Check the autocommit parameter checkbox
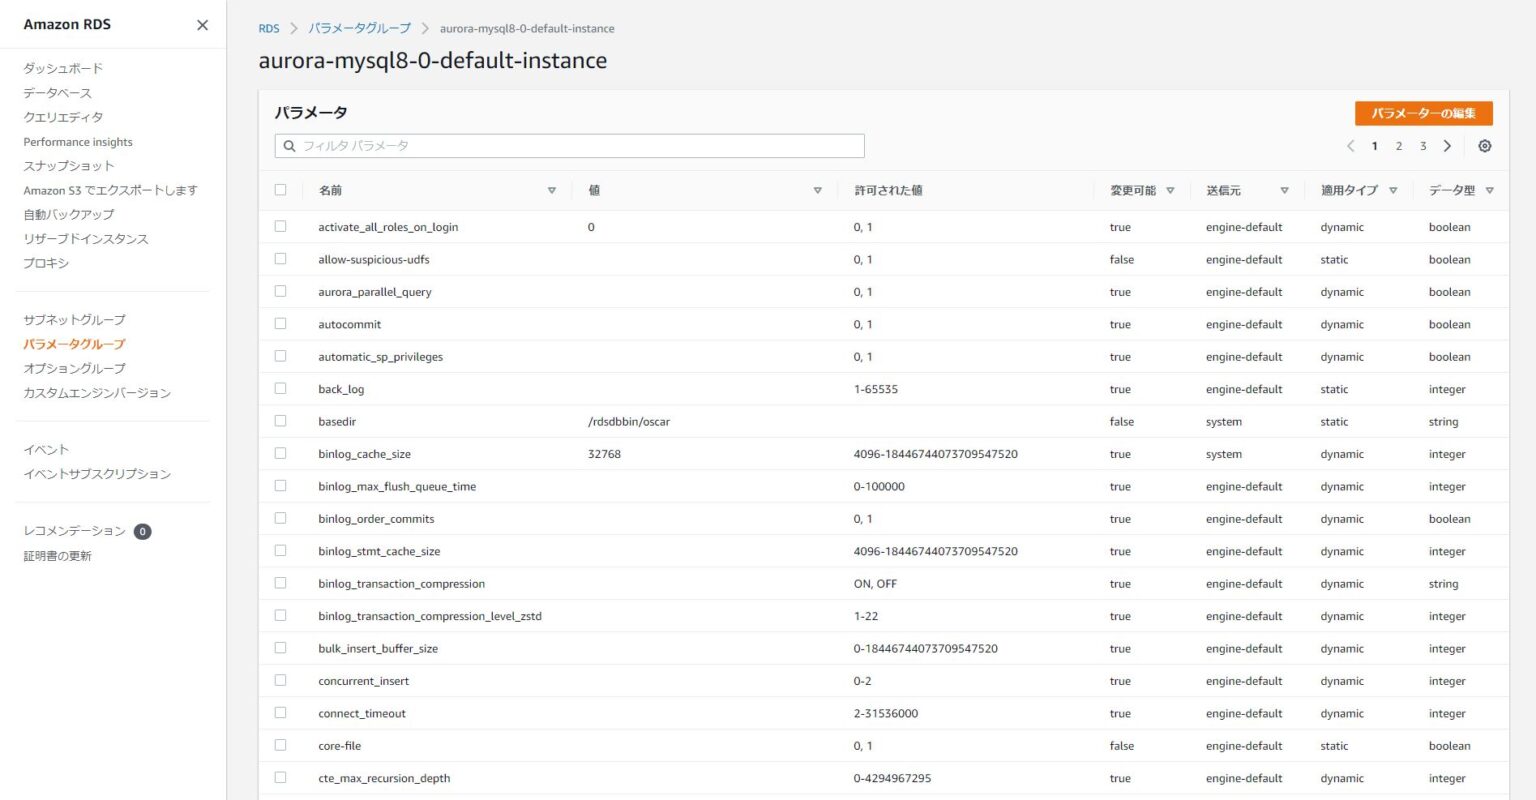 click(280, 324)
